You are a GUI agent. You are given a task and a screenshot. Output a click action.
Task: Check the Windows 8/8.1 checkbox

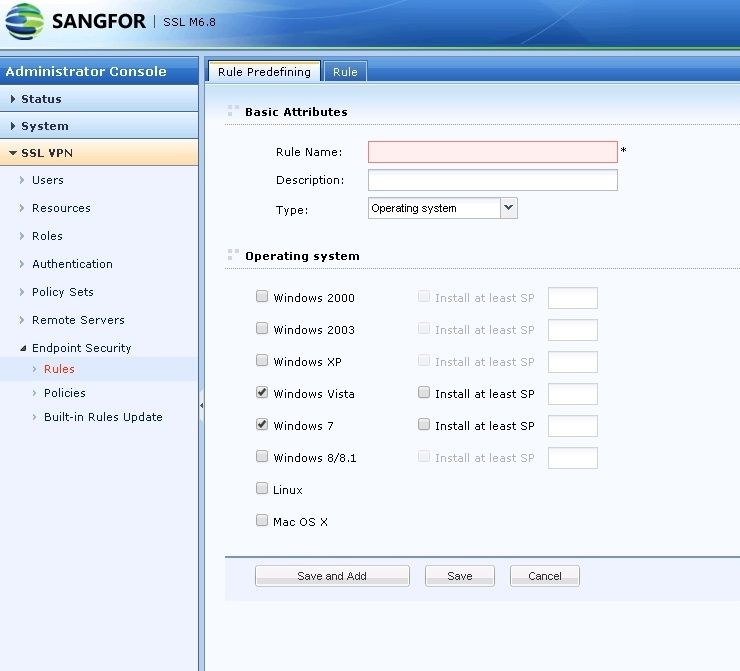[x=262, y=456]
